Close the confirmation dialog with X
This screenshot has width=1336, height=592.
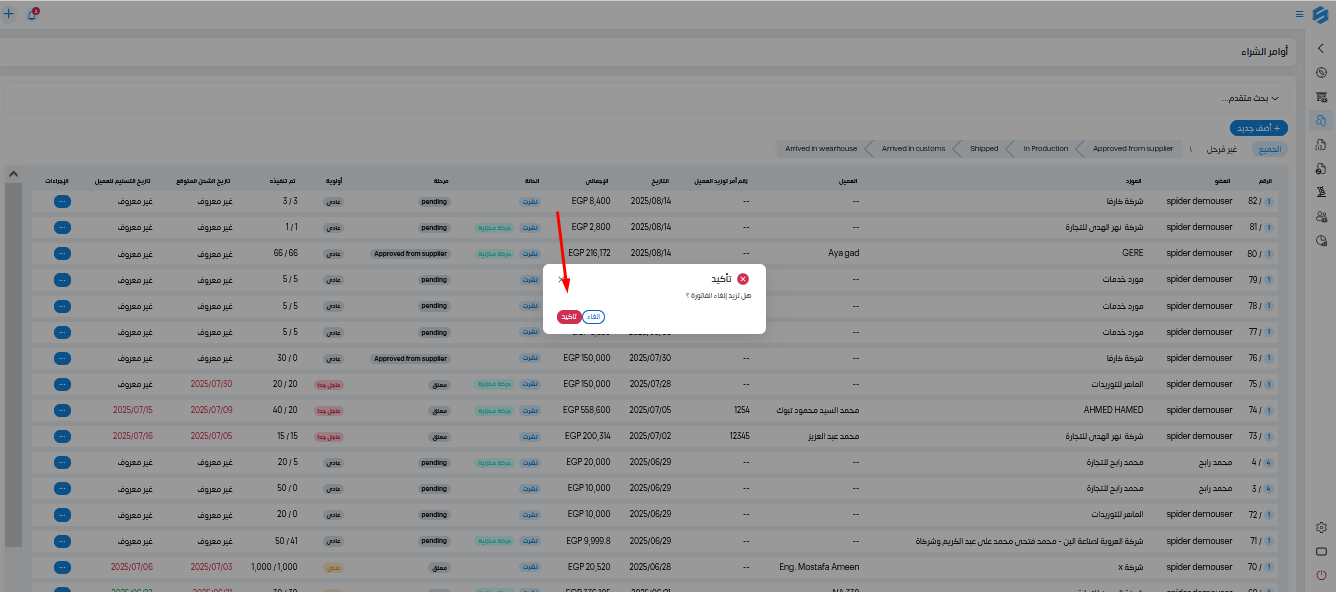(x=560, y=279)
